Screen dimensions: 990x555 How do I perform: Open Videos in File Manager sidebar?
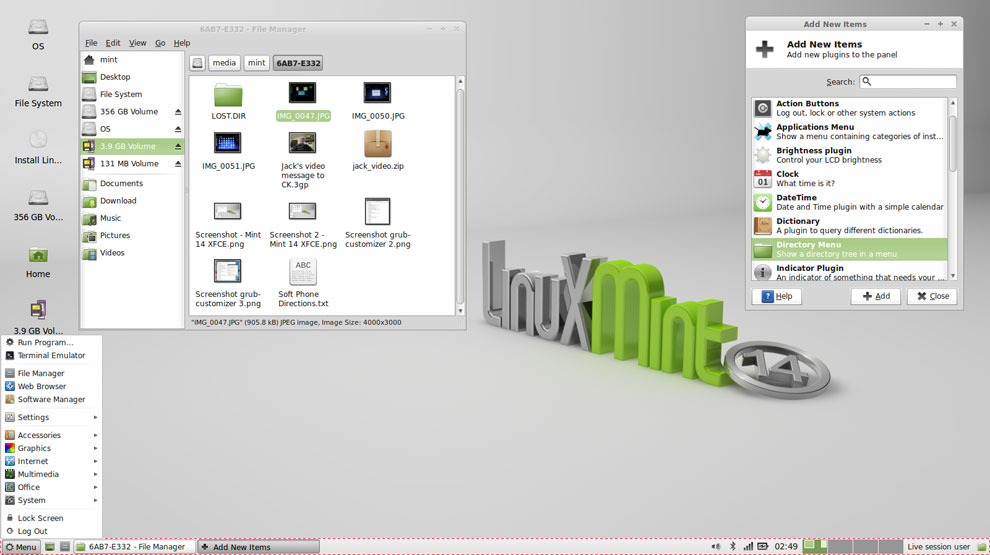132,253
